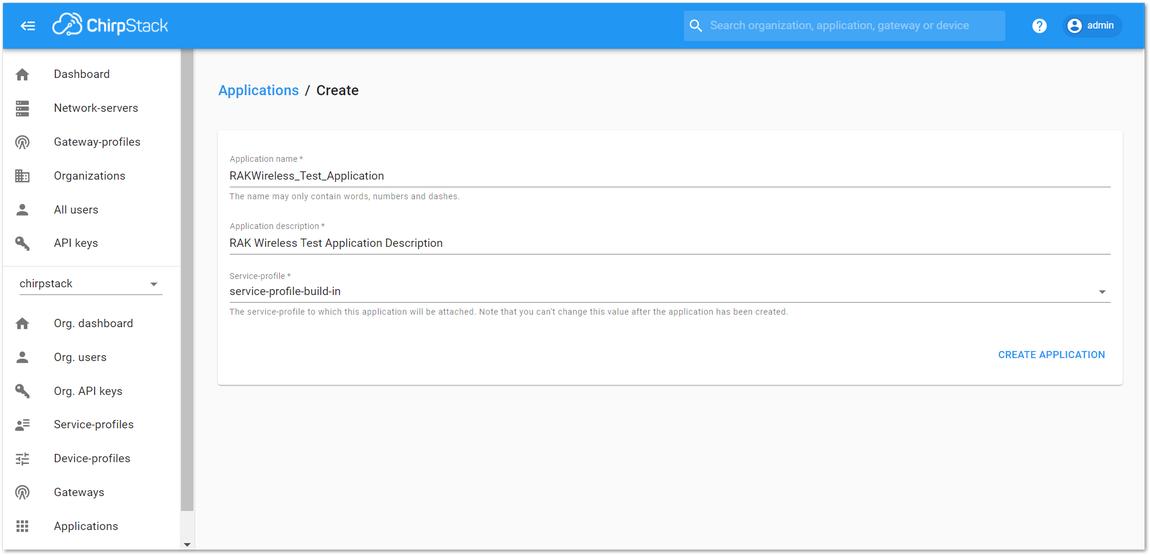The width and height of the screenshot is (1150, 555).
Task: Open the Service-profile dropdown
Action: pos(670,292)
